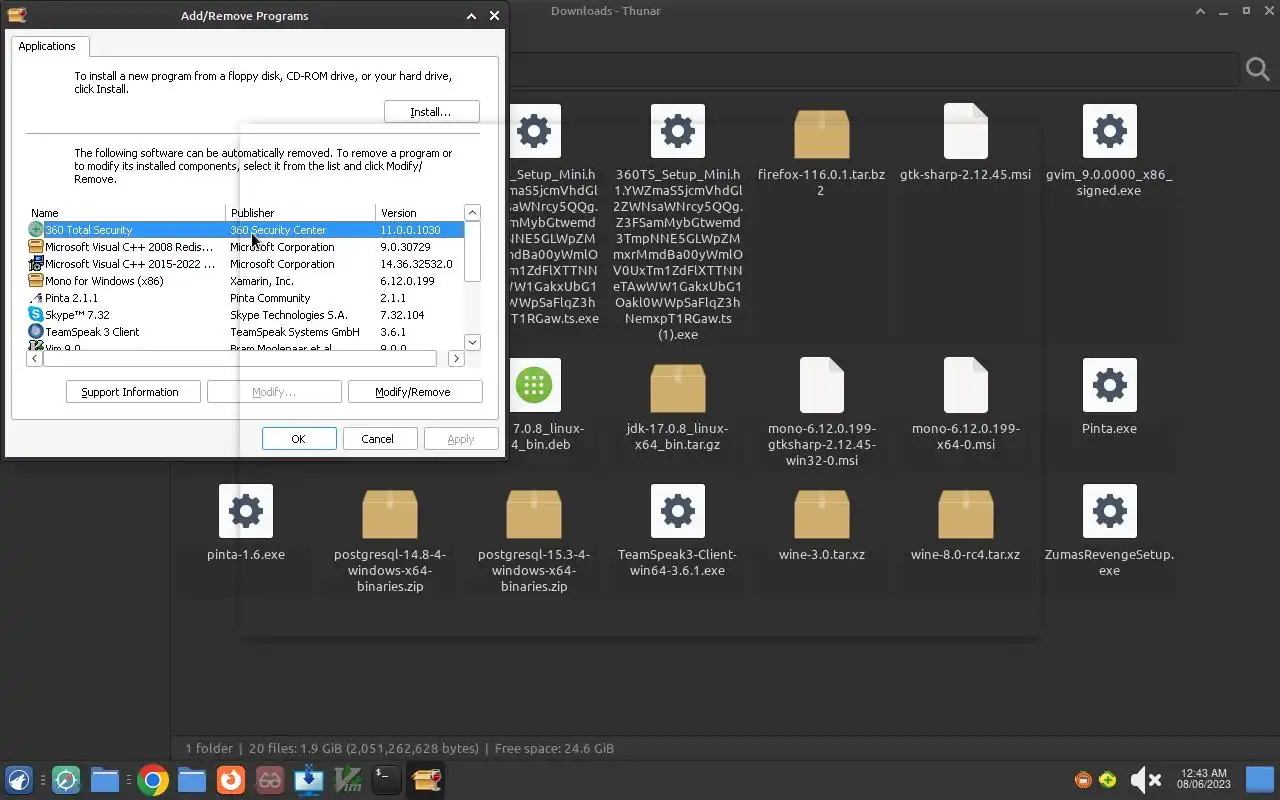Click the Skype 7.32 icon in the program list
The height and width of the screenshot is (800, 1280).
[36, 315]
